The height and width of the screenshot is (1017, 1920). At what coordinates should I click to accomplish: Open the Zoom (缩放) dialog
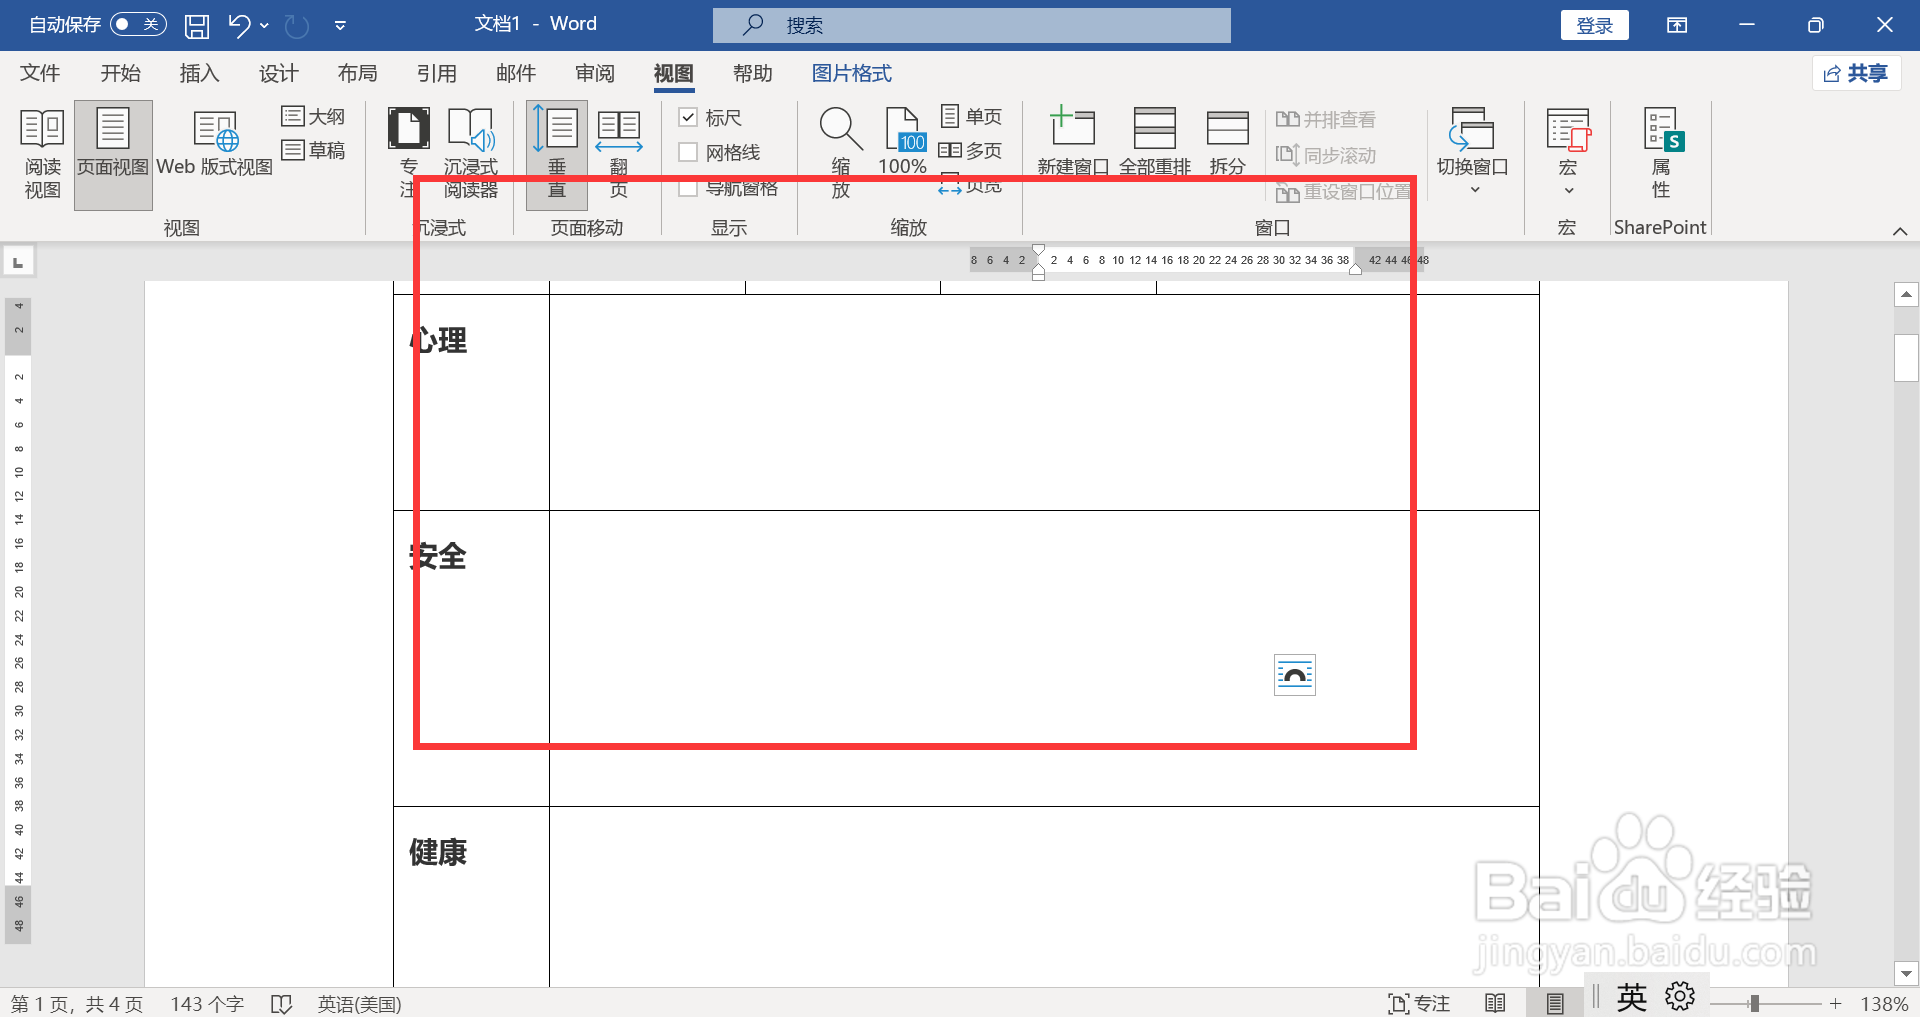(x=841, y=154)
